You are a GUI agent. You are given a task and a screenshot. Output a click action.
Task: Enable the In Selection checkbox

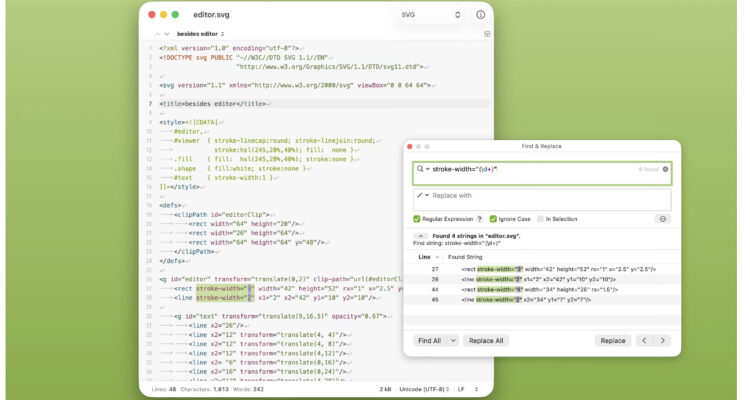(x=541, y=218)
